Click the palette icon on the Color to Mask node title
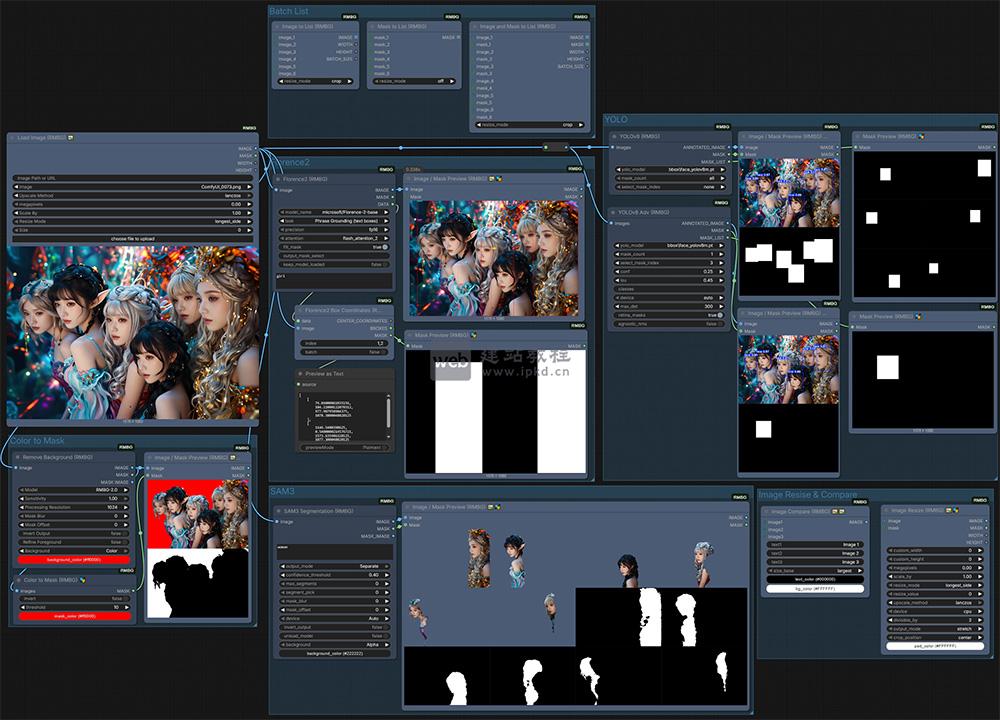1000x720 pixels. point(82,579)
